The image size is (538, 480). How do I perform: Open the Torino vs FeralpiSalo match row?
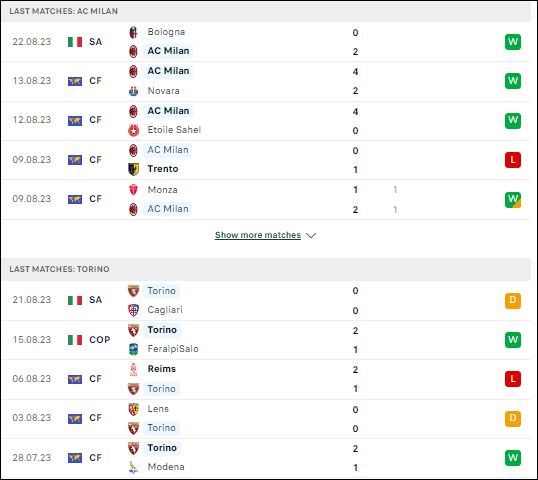click(266, 340)
